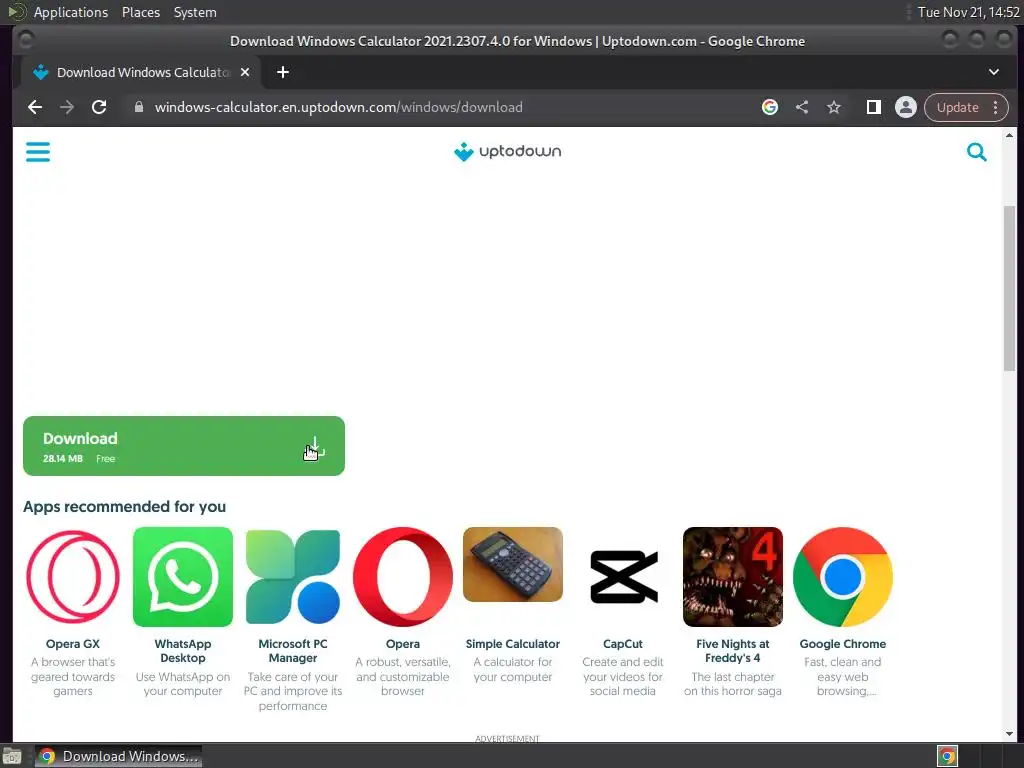Open the Chrome profile avatar

click(x=906, y=107)
